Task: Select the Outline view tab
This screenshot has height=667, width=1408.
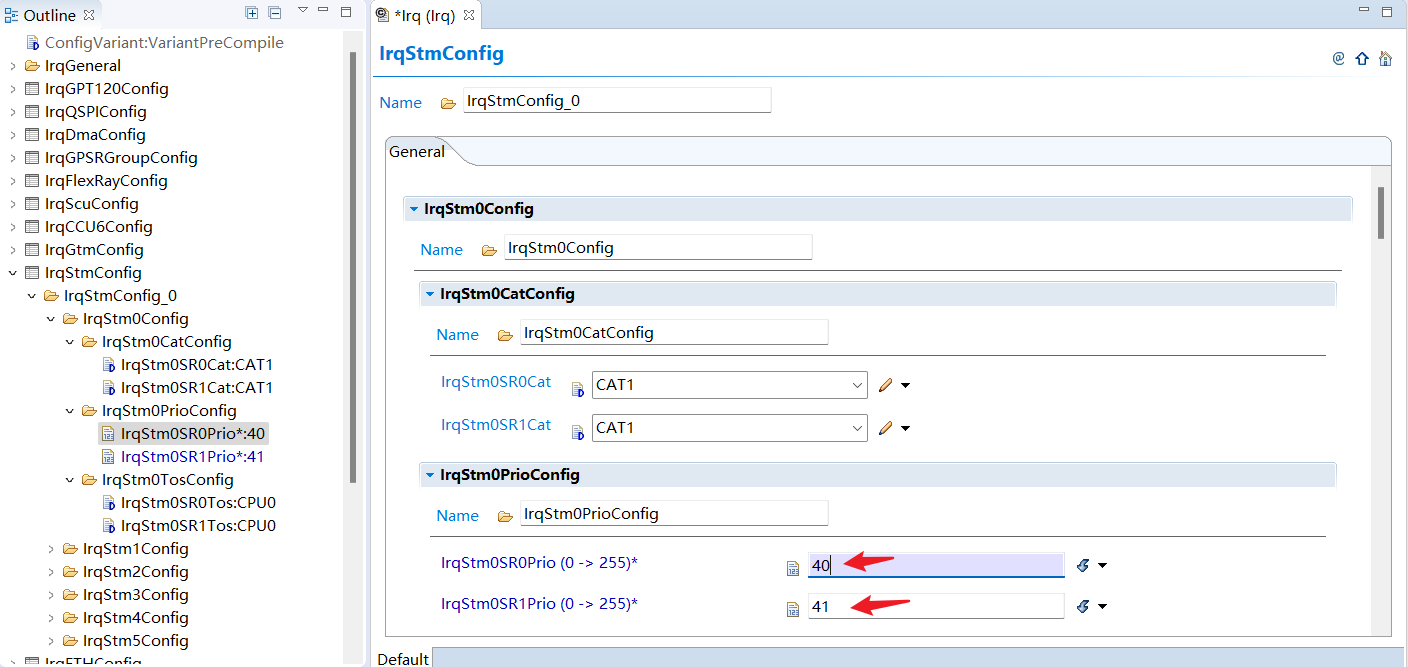Action: tap(50, 15)
